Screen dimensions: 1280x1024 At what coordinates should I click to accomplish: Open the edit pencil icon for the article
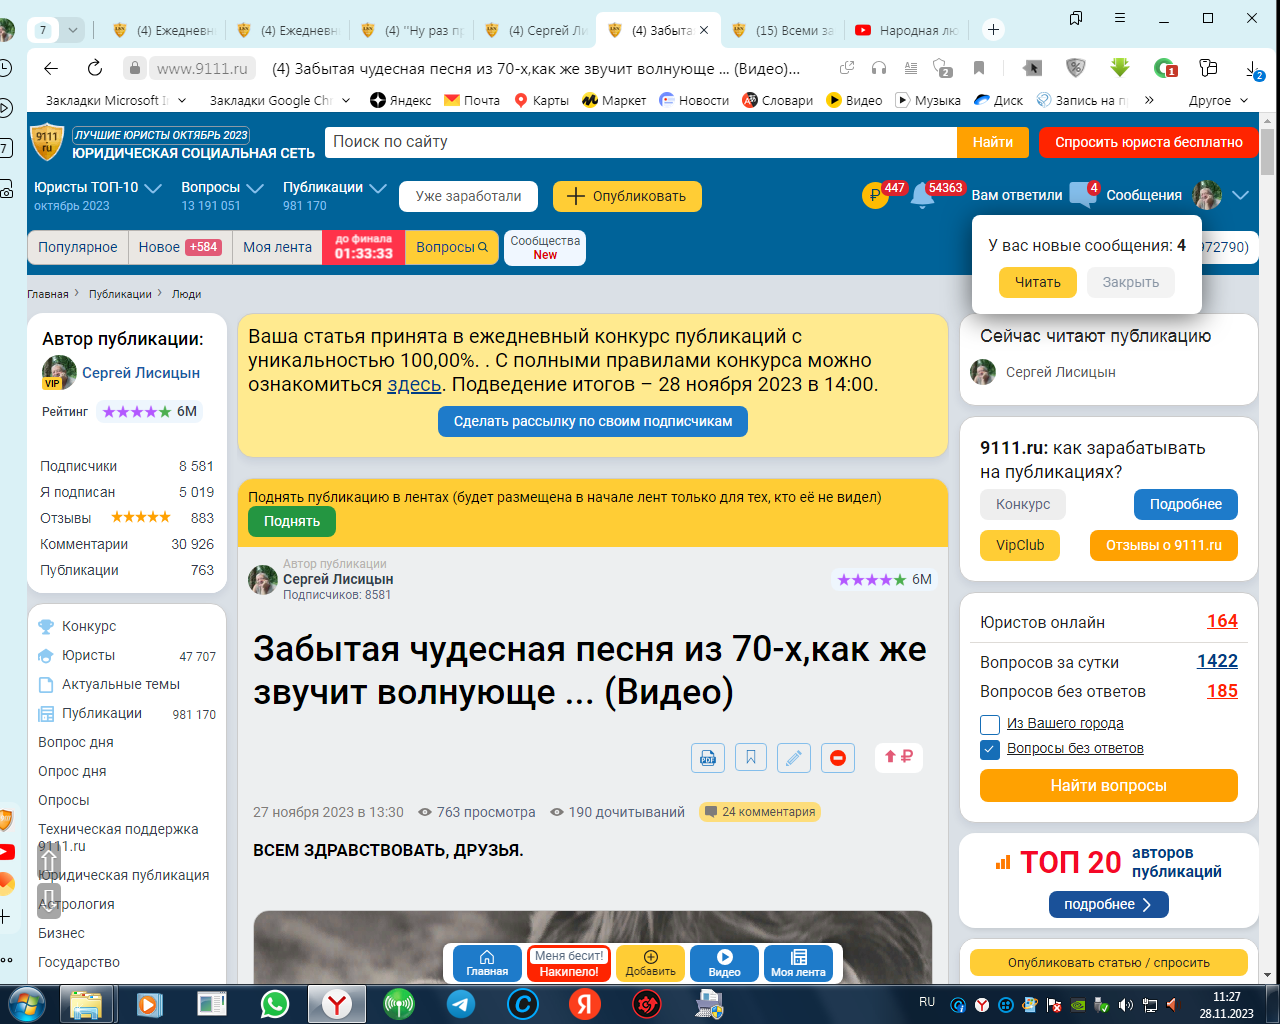click(793, 757)
